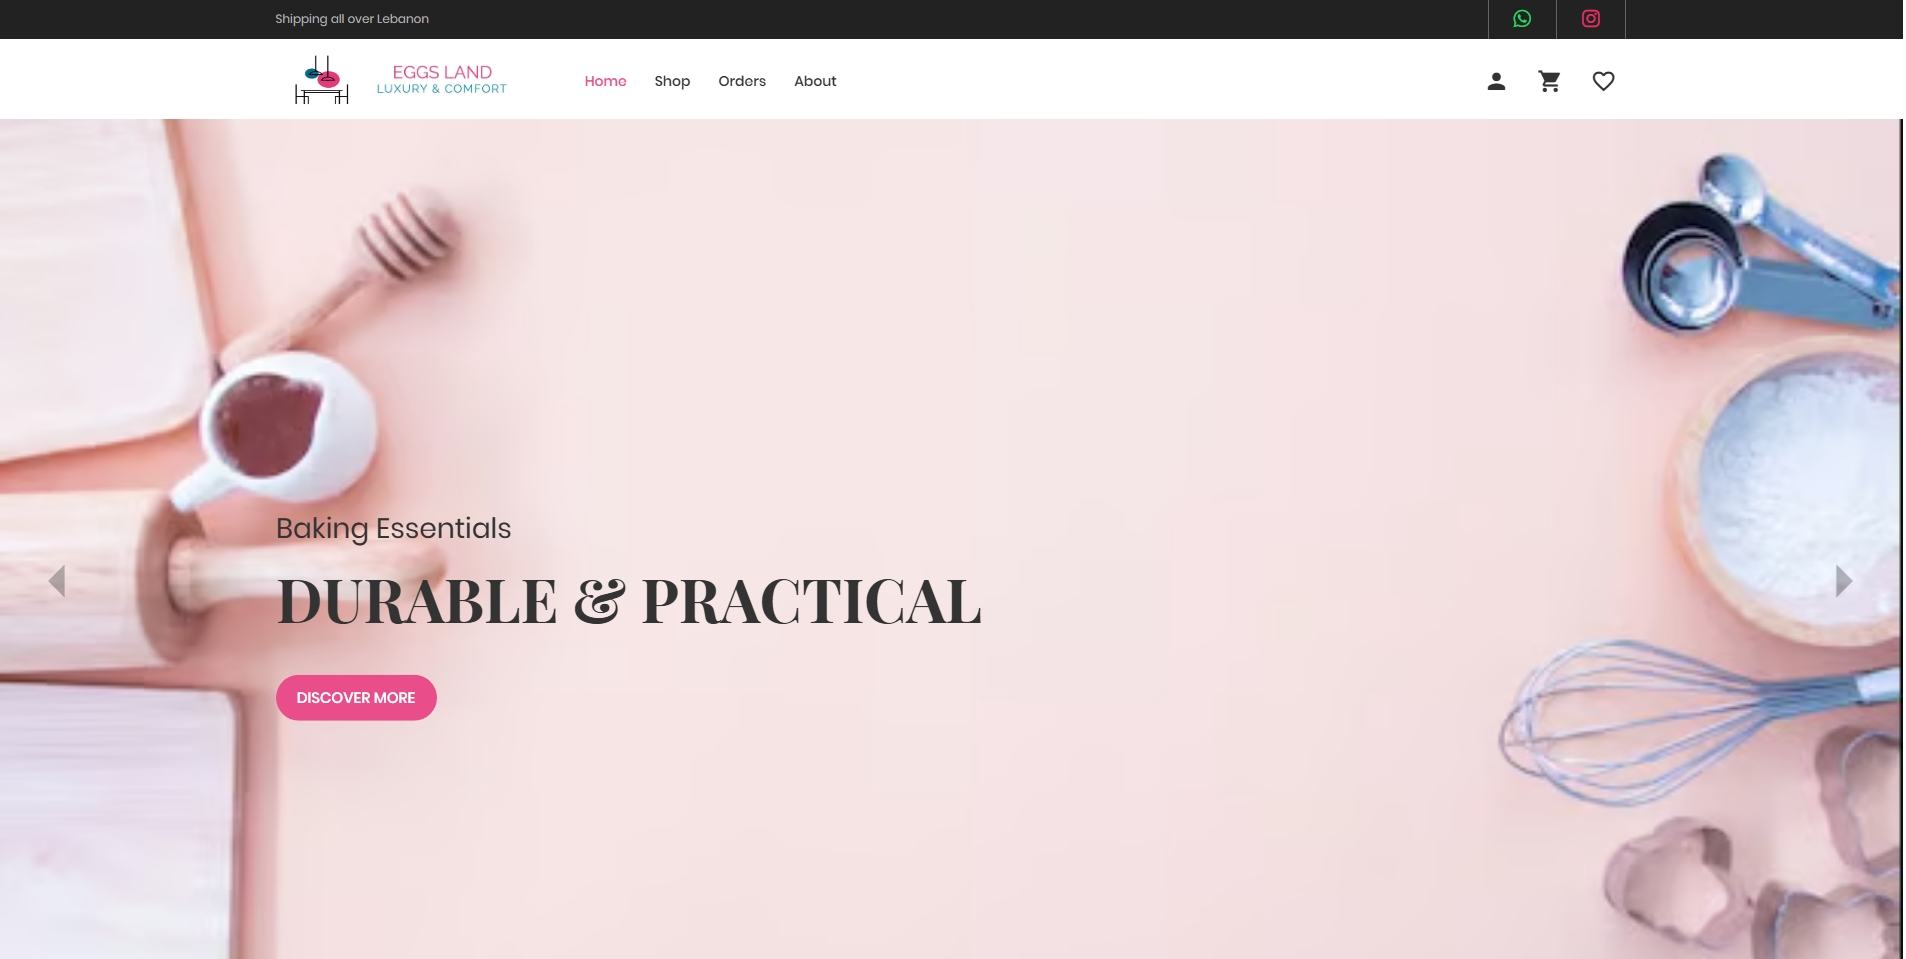The height and width of the screenshot is (959, 1906).
Task: Click the Durable & Practical headline
Action: click(629, 602)
